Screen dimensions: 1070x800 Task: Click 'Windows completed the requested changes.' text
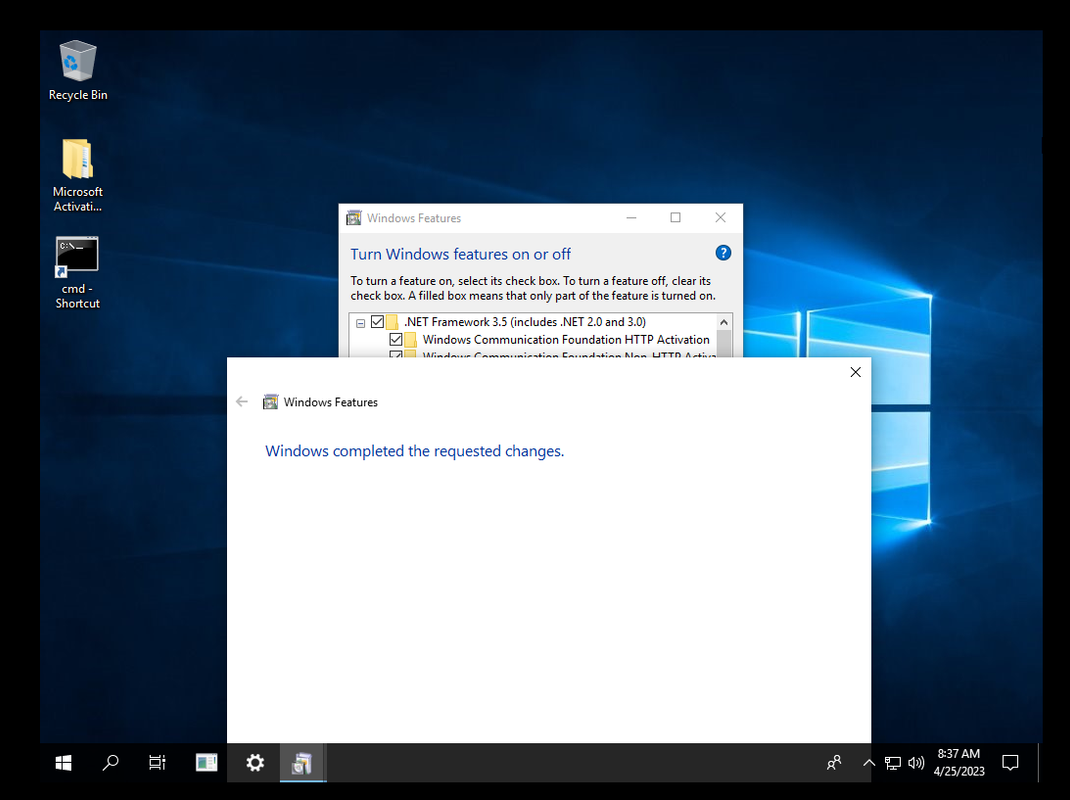coord(414,451)
